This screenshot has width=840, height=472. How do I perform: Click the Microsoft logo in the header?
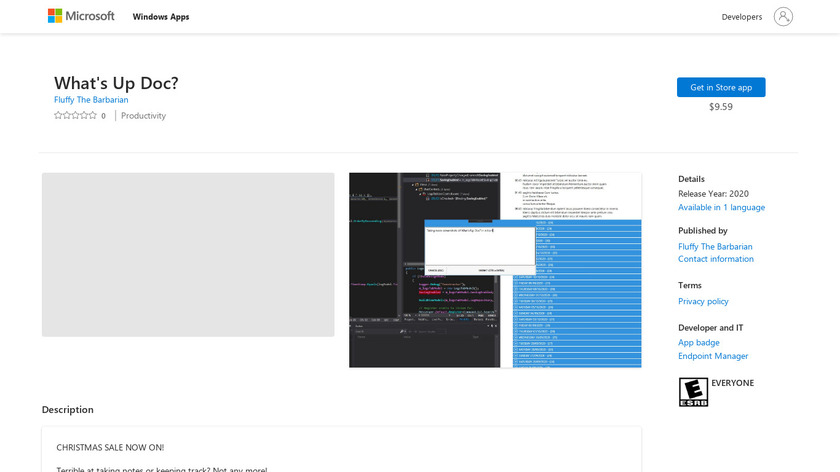(x=81, y=16)
